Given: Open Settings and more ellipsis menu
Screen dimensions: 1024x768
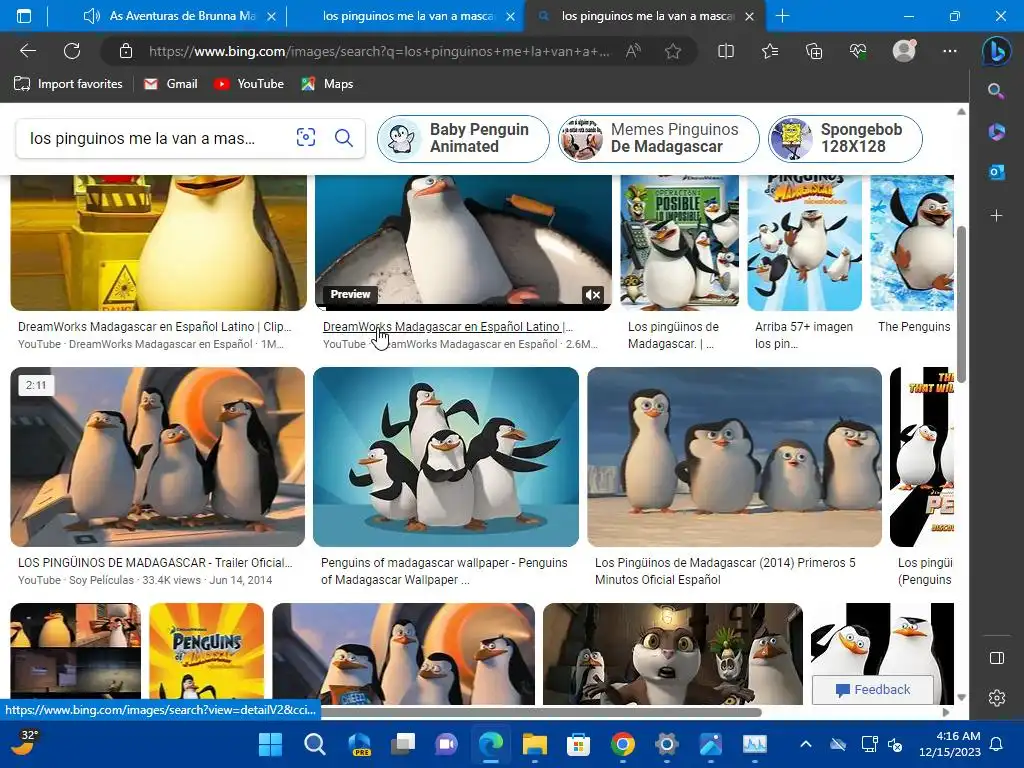Looking at the screenshot, I should pos(950,51).
